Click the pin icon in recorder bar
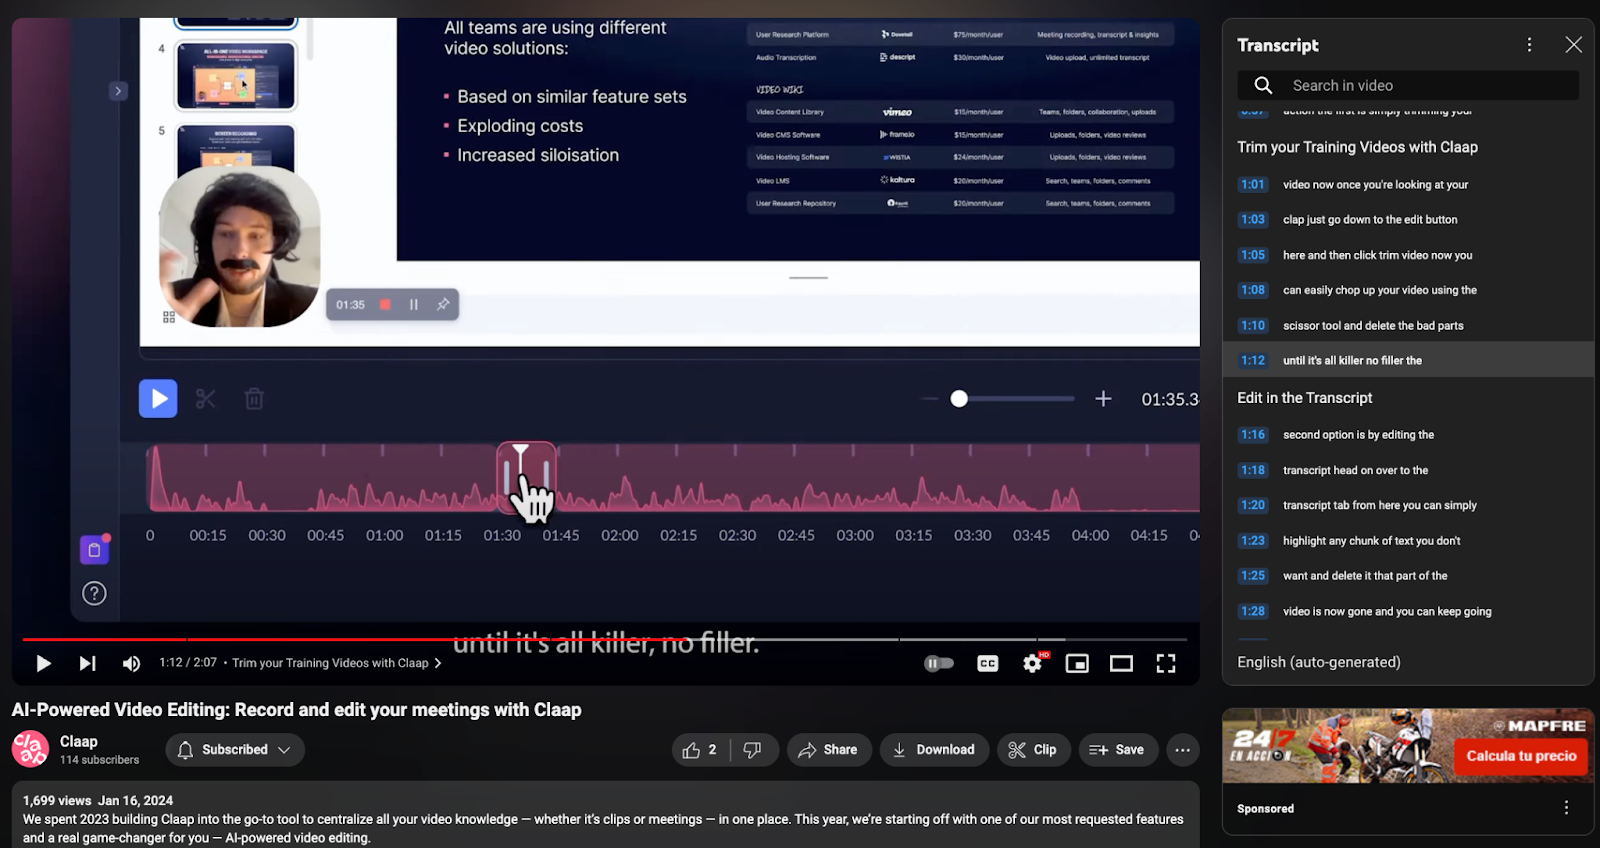 (443, 304)
